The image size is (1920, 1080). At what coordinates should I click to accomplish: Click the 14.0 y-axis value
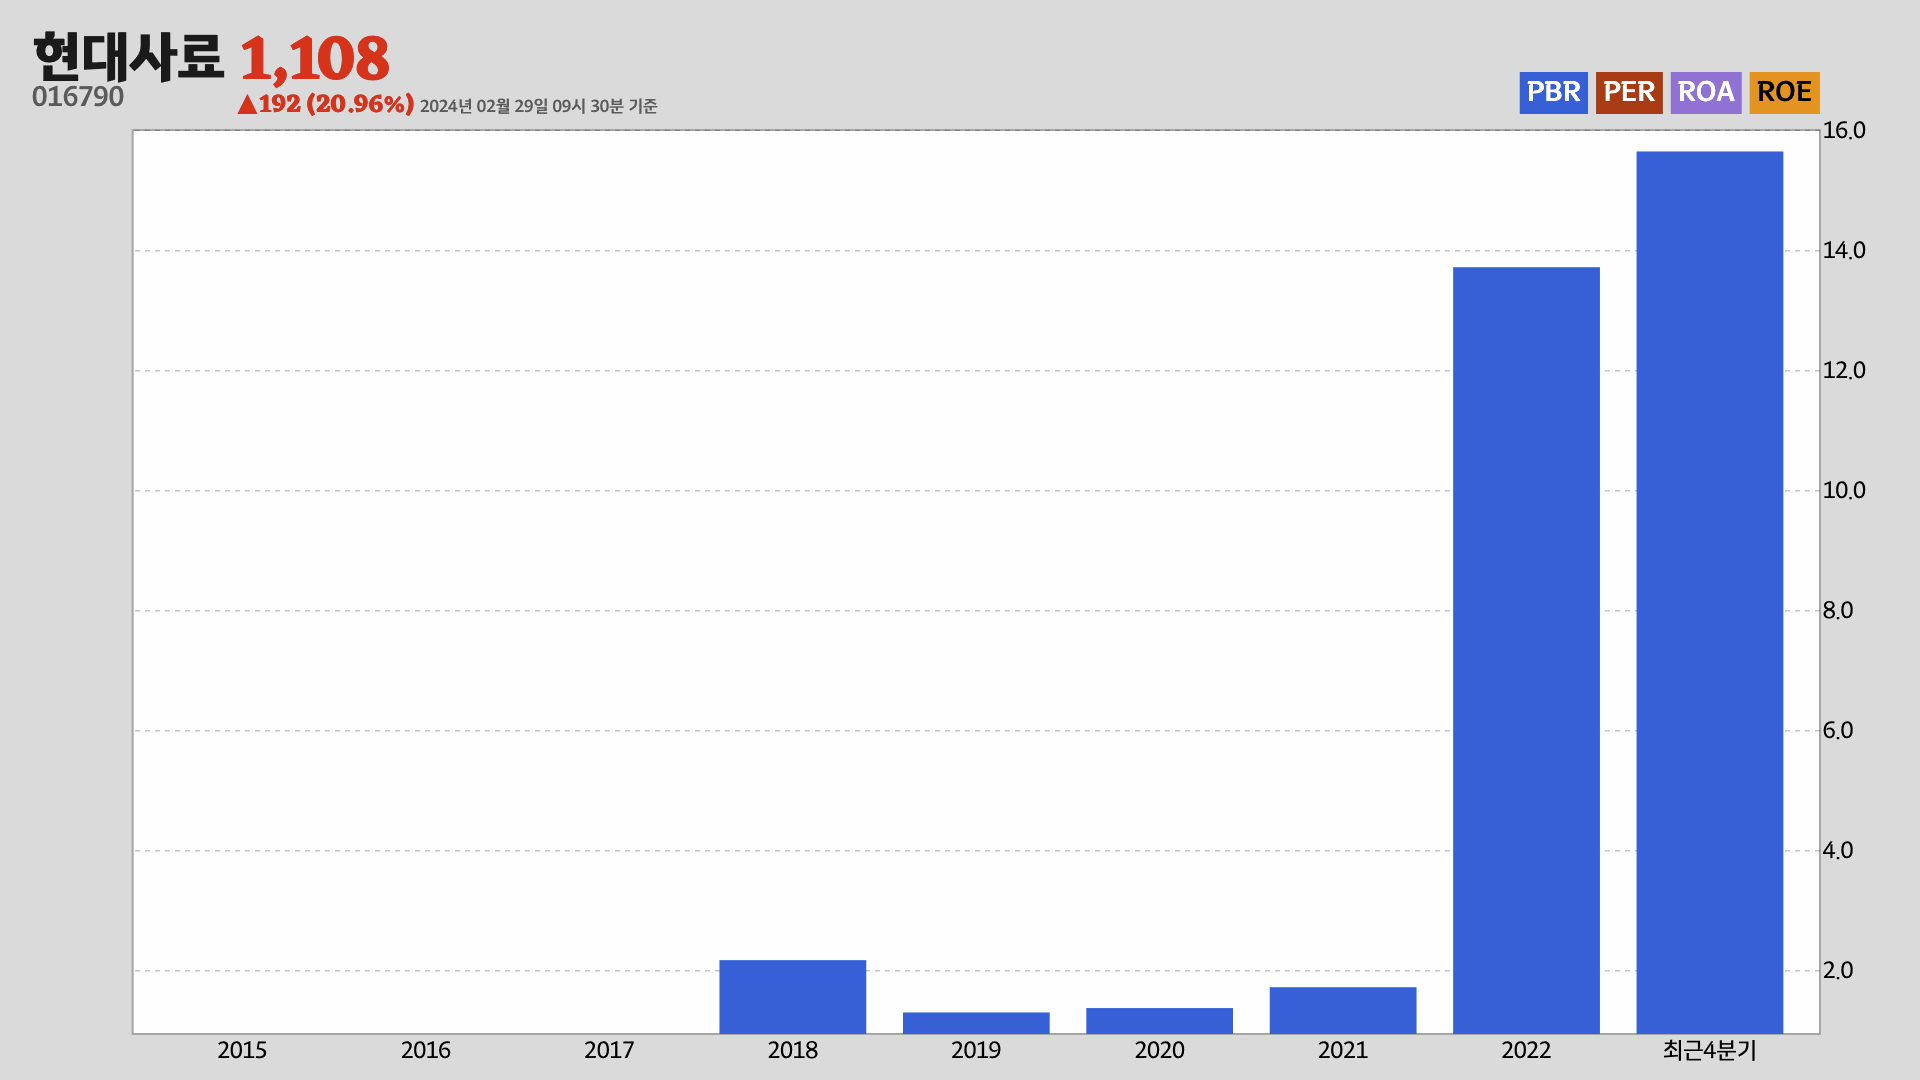point(1844,250)
